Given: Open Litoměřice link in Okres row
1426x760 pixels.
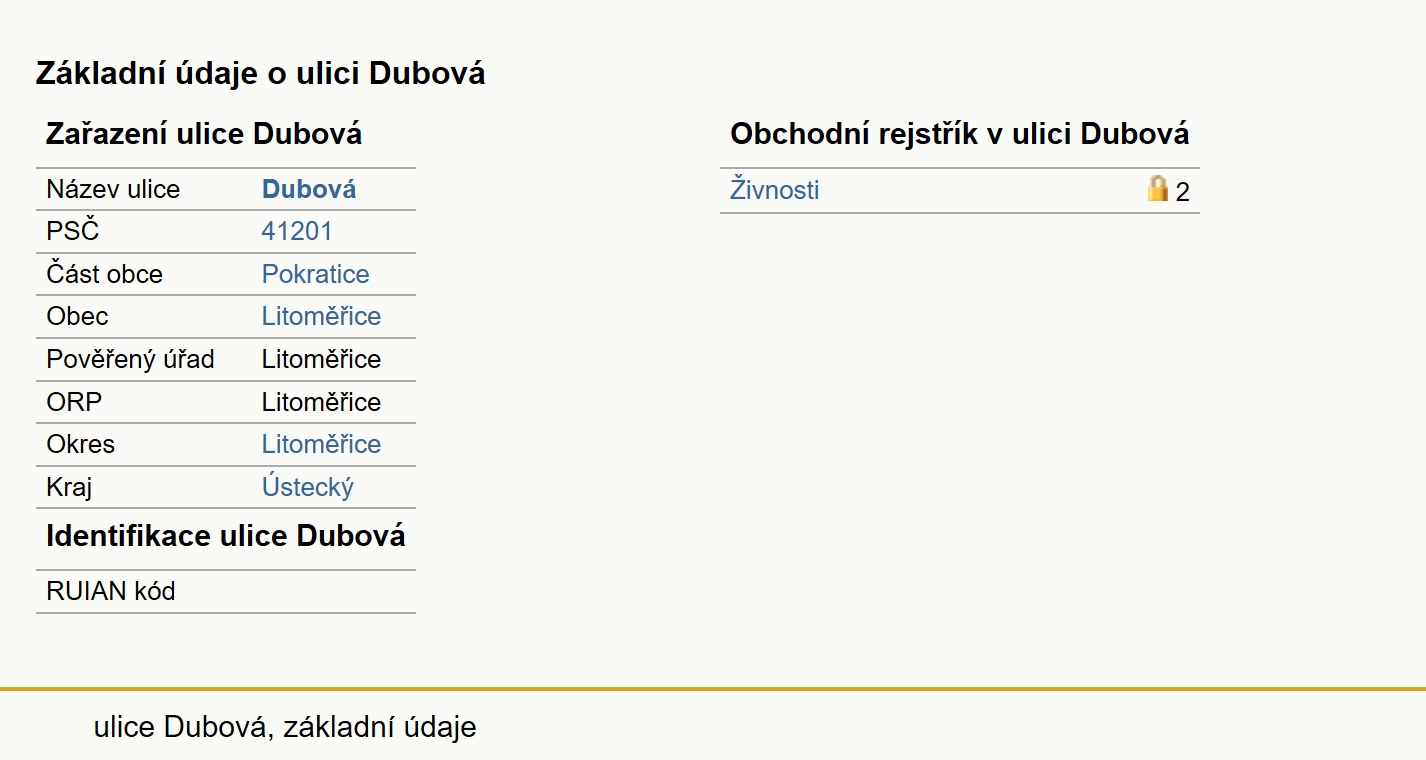Looking at the screenshot, I should point(321,444).
